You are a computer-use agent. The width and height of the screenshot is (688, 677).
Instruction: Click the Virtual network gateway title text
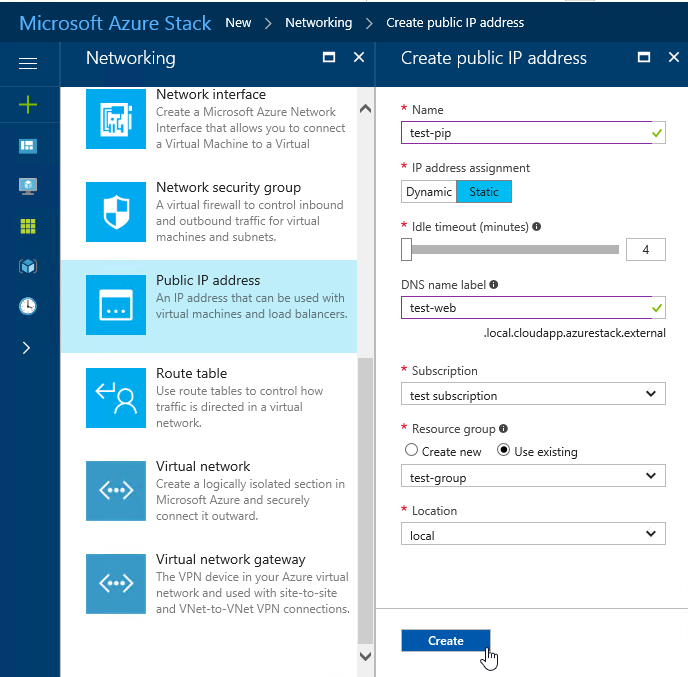[231, 559]
